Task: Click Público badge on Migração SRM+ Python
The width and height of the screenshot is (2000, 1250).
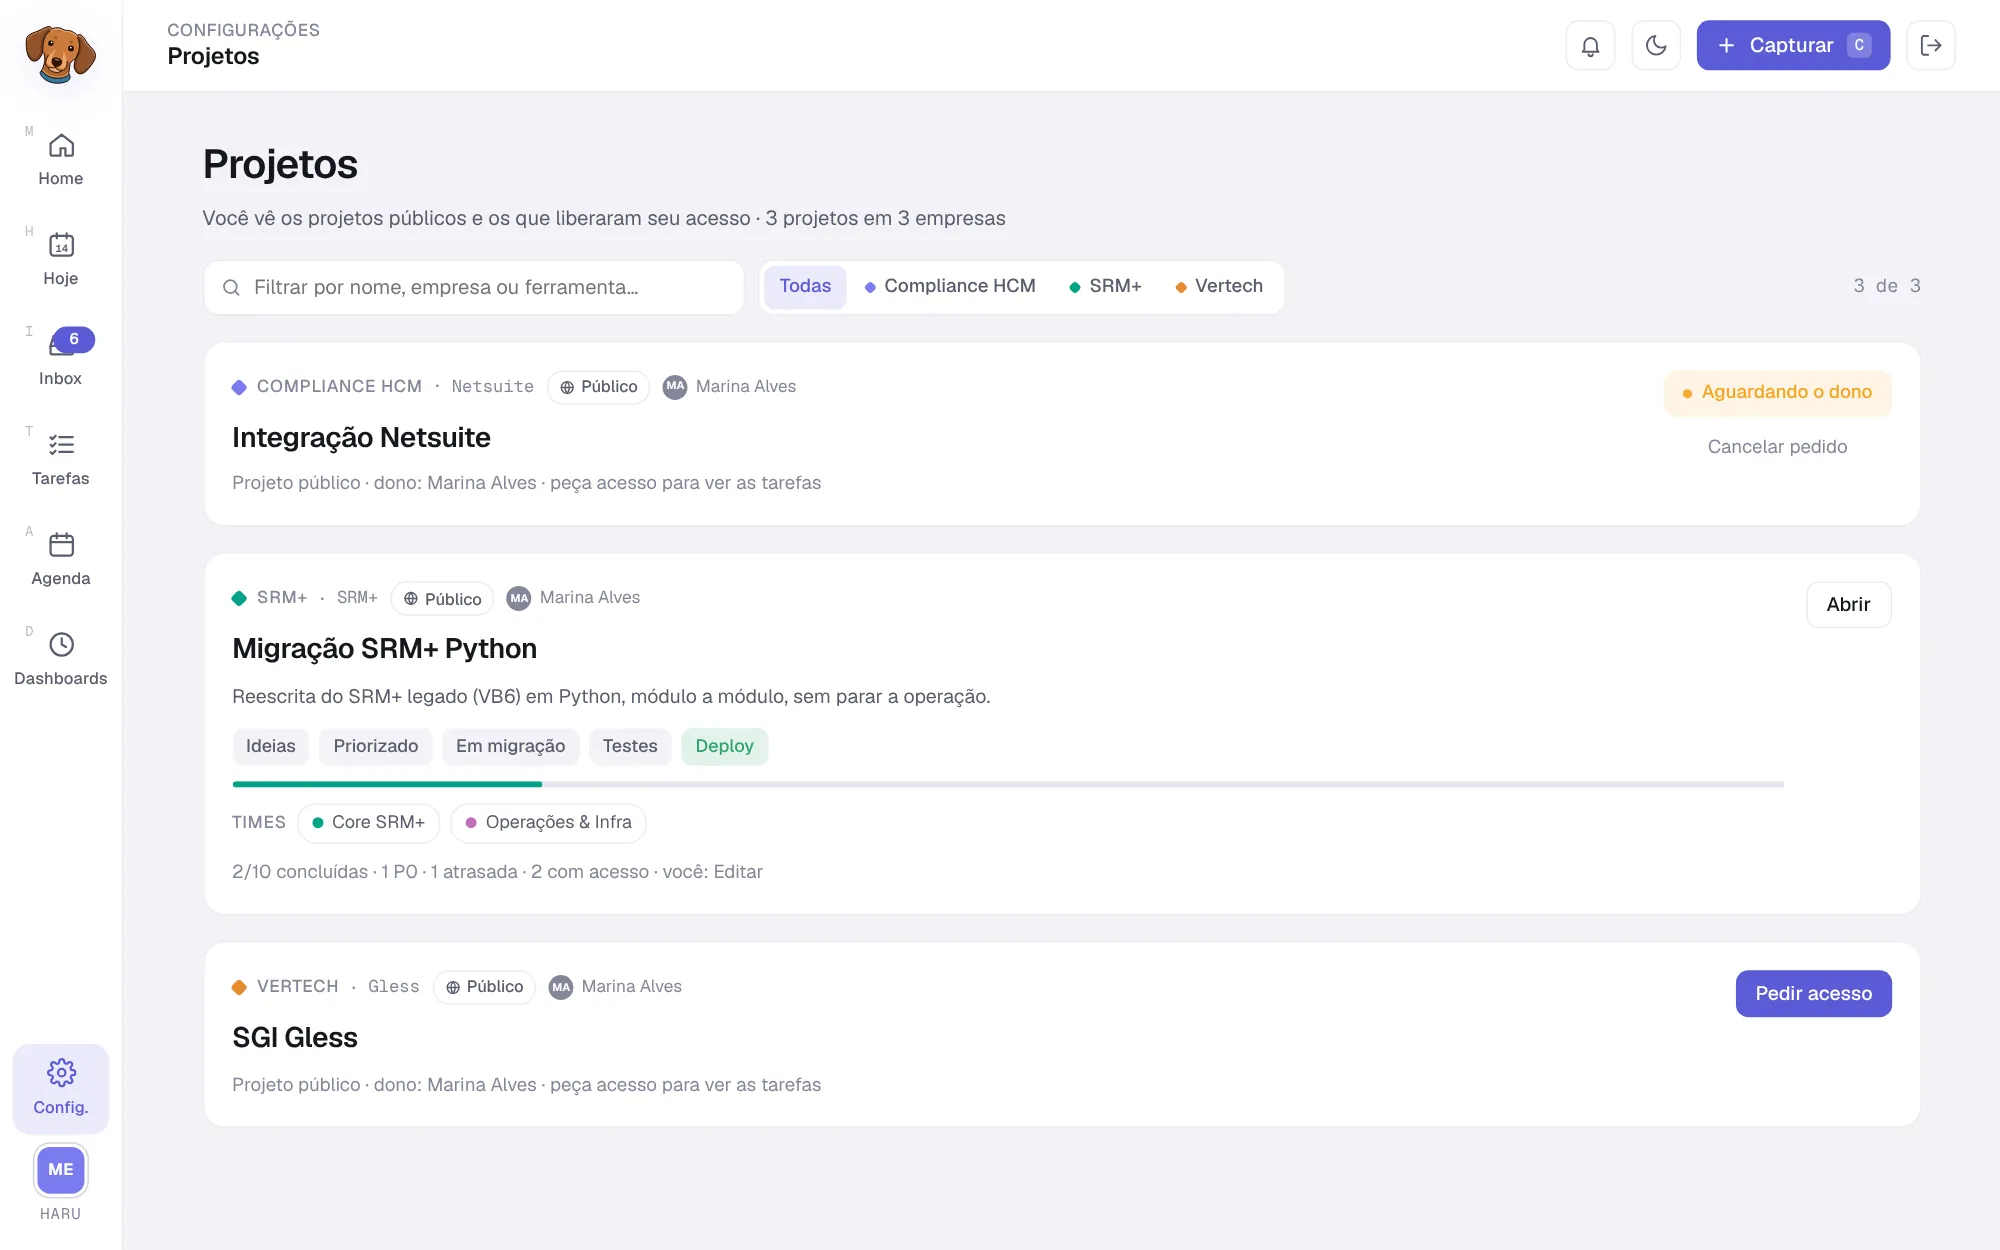Action: (x=442, y=599)
